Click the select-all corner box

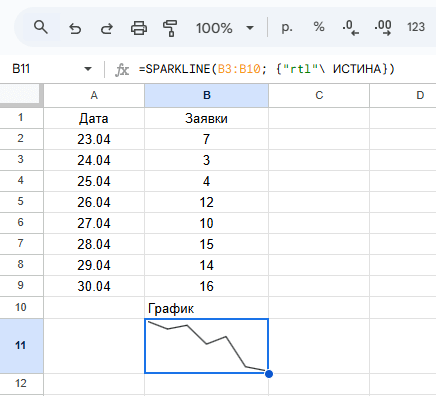pos(21,95)
